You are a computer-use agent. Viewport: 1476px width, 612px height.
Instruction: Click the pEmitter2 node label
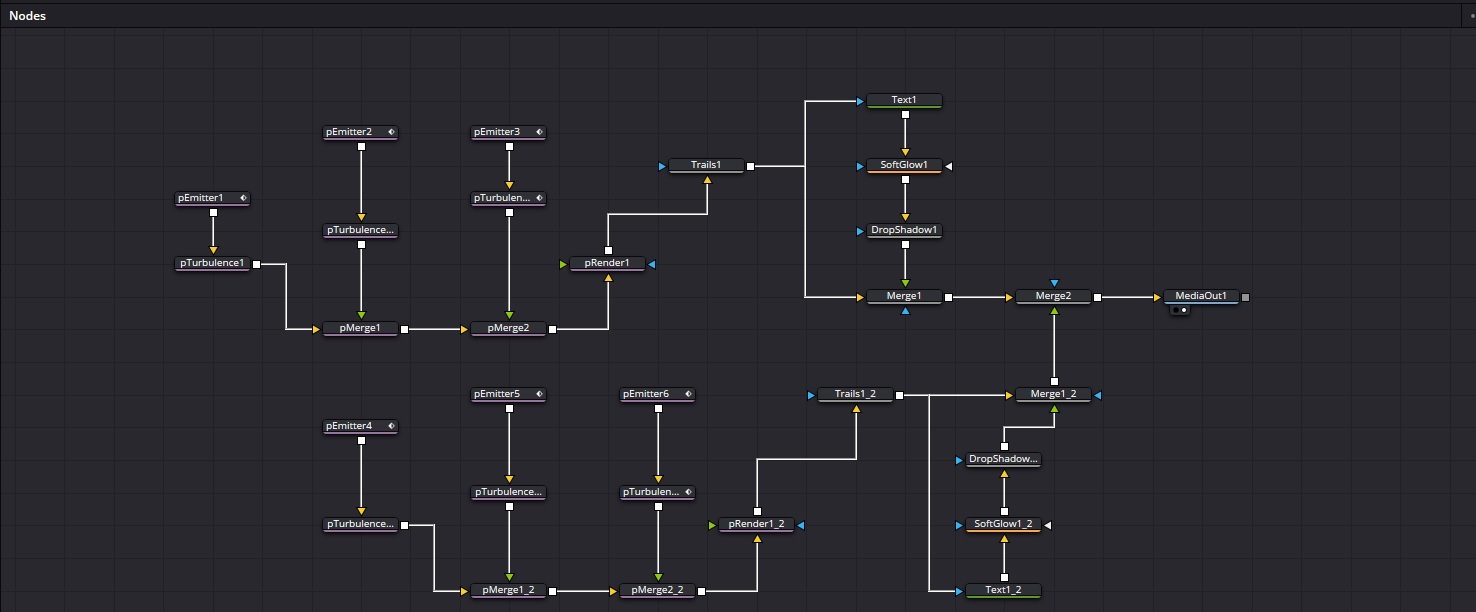pos(349,132)
